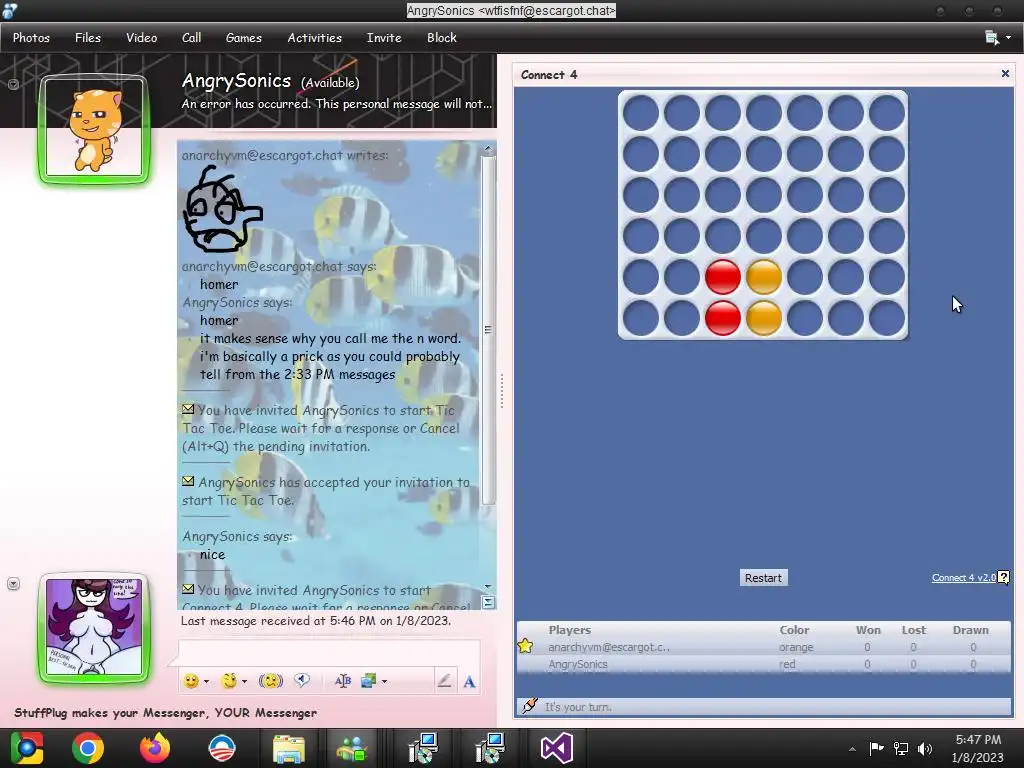Show hidden tray icons arrow

click(852, 749)
